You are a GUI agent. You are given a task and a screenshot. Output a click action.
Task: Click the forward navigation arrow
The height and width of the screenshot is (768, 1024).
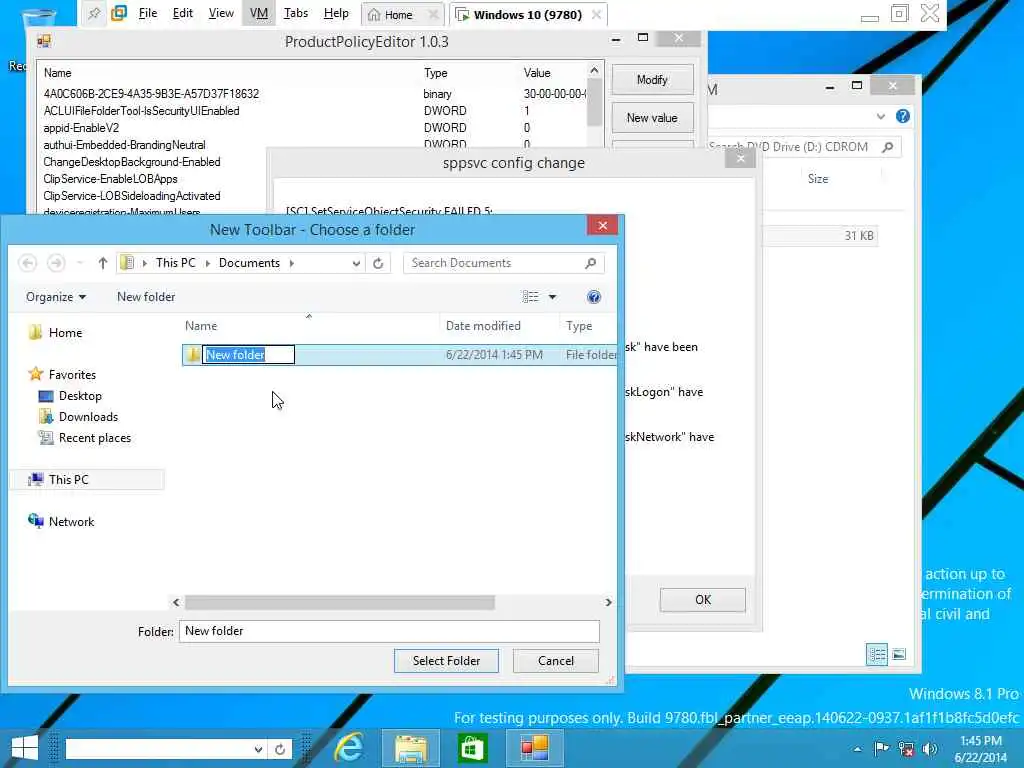56,263
